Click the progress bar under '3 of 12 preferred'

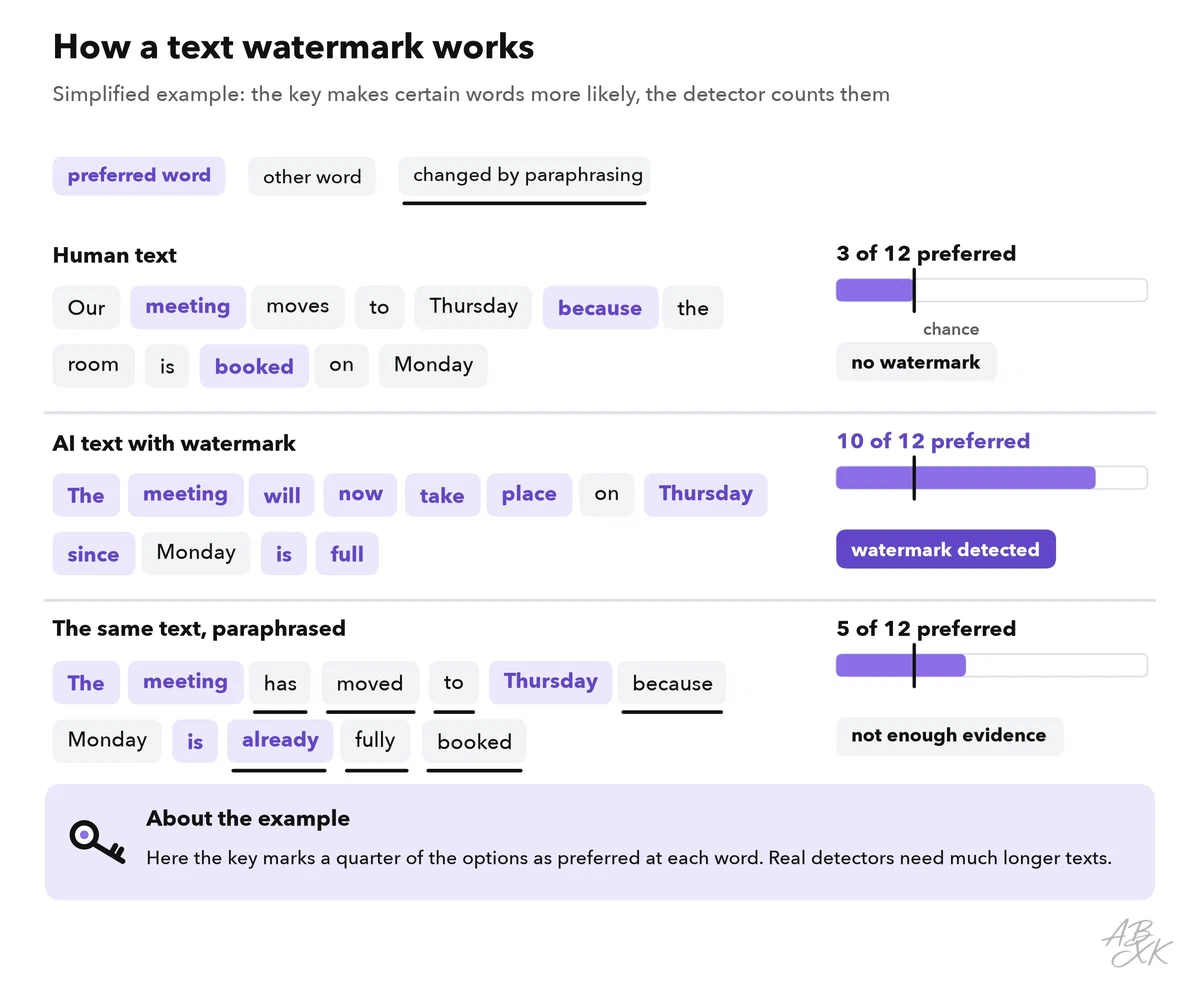click(991, 290)
